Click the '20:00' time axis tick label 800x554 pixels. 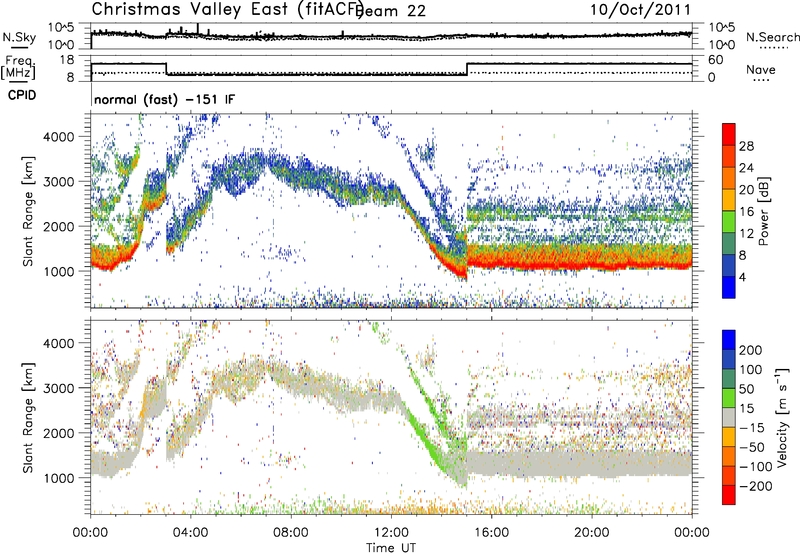tap(591, 532)
